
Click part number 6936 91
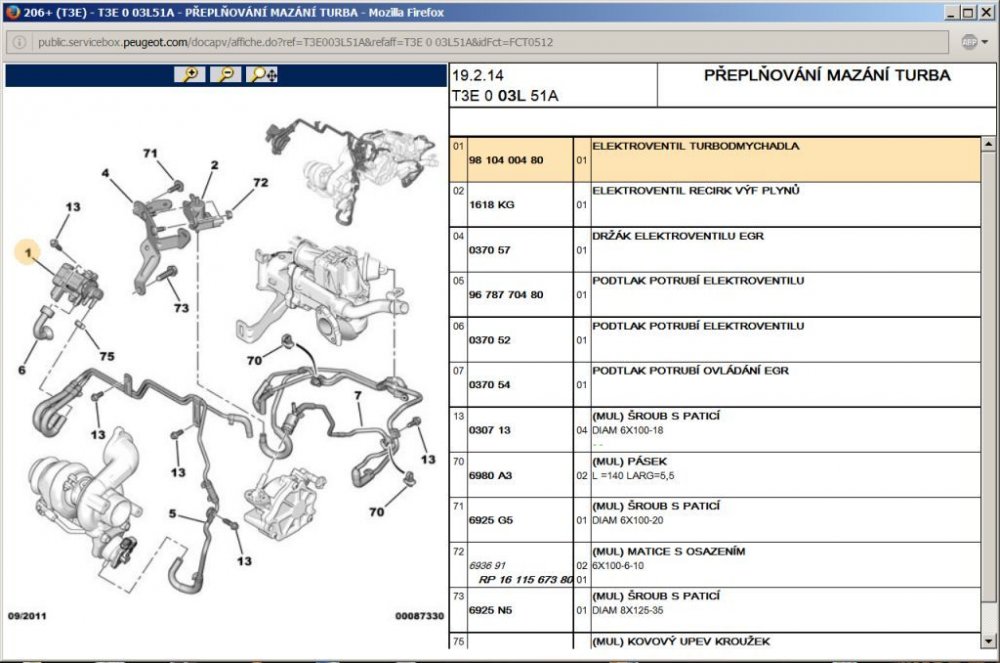pyautogui.click(x=487, y=565)
